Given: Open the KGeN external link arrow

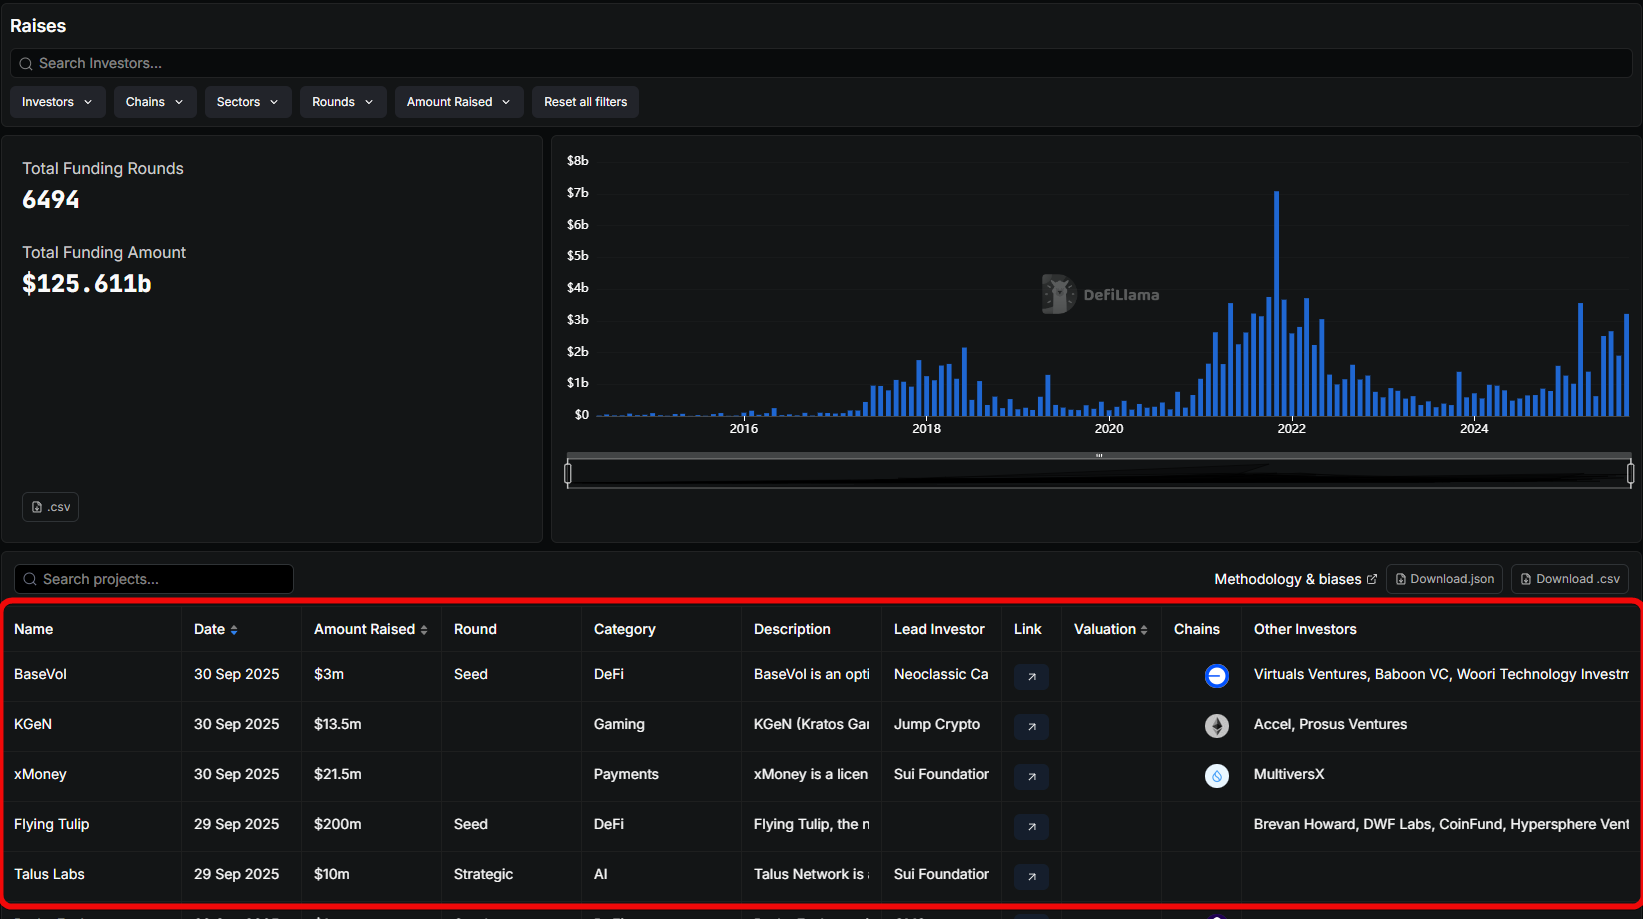Looking at the screenshot, I should click(x=1031, y=727).
